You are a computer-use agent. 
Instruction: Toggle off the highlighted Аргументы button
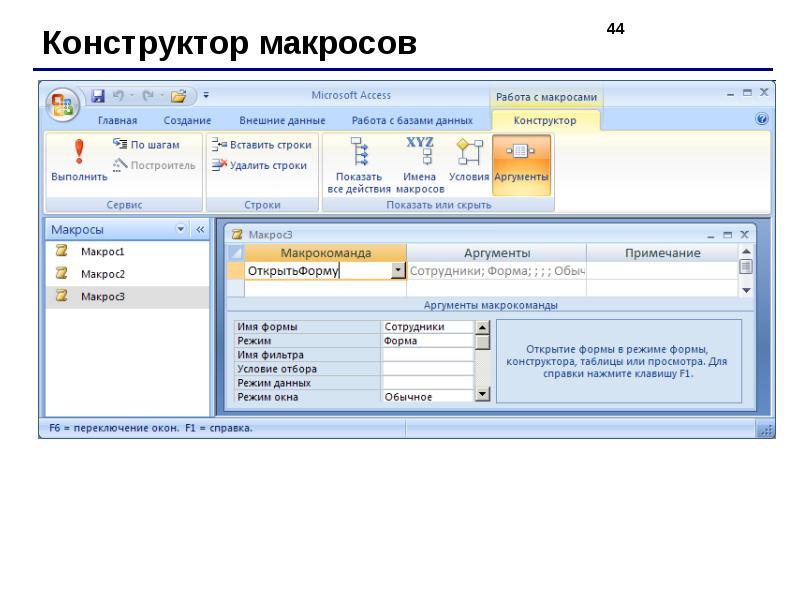[x=521, y=165]
